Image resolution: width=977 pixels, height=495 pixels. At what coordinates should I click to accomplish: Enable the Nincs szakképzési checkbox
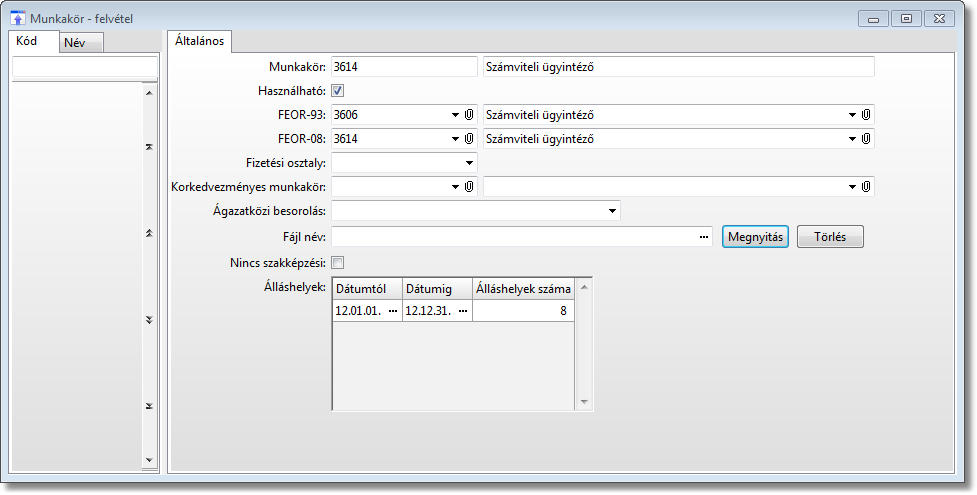pyautogui.click(x=338, y=262)
